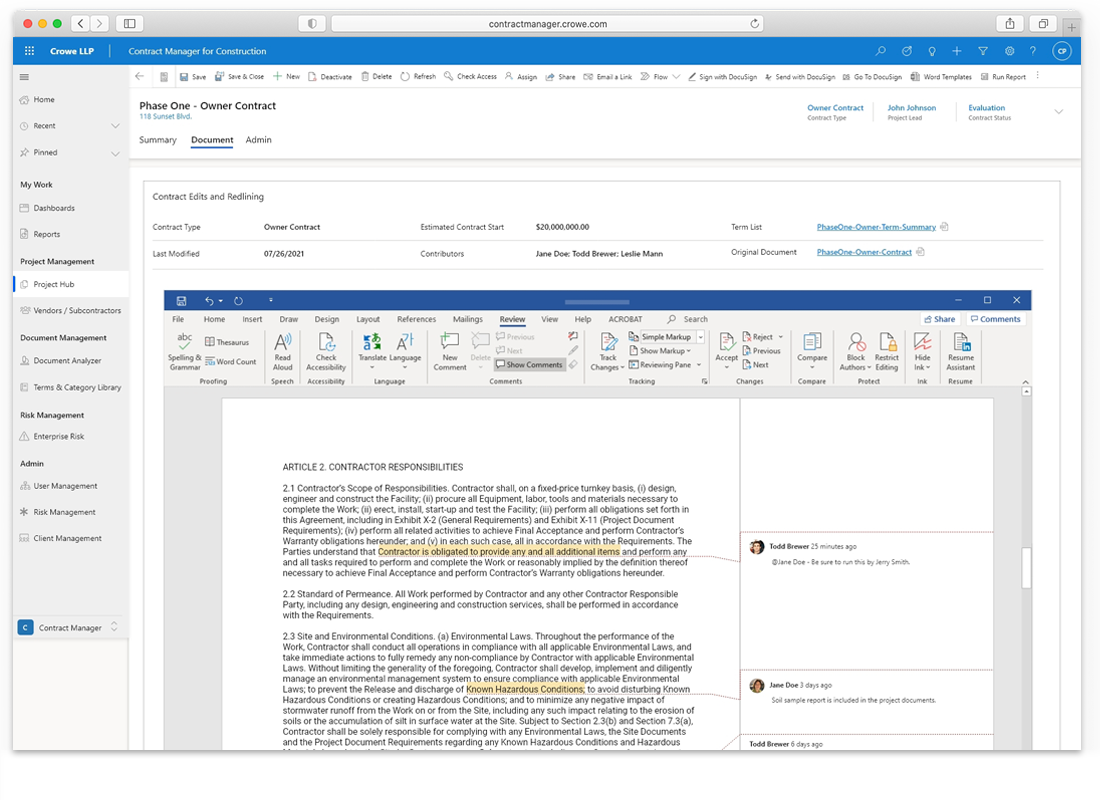Toggle the Show Comments button
Image resolution: width=1100 pixels, height=800 pixels.
coord(529,365)
